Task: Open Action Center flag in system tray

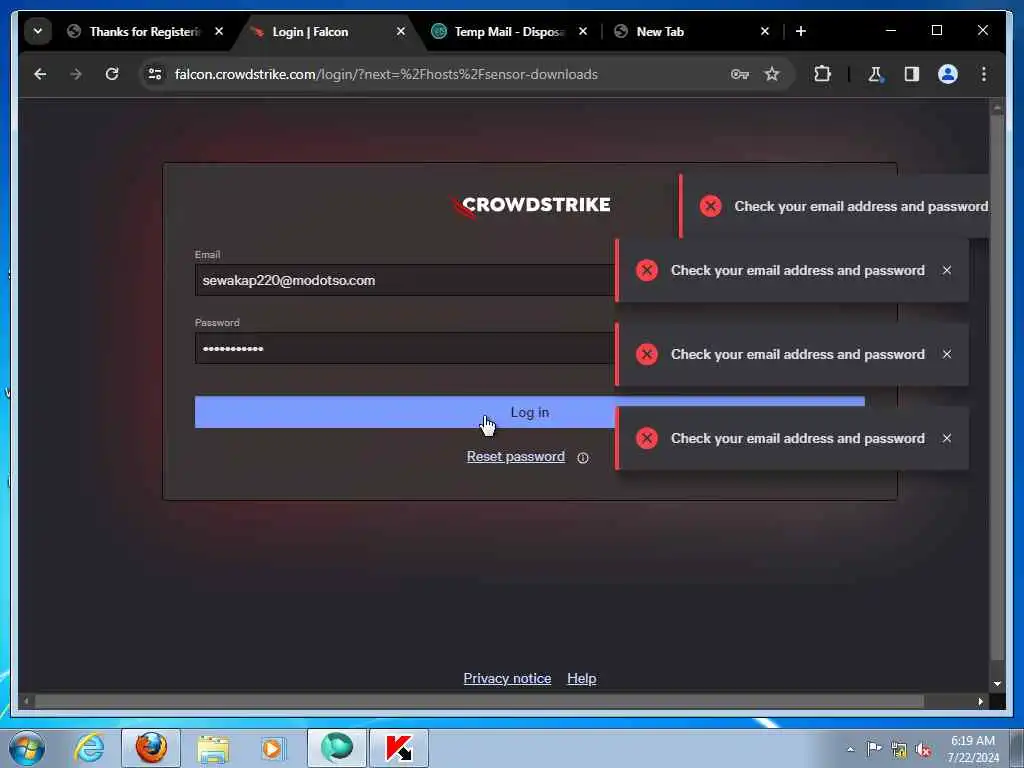Action: [x=873, y=749]
